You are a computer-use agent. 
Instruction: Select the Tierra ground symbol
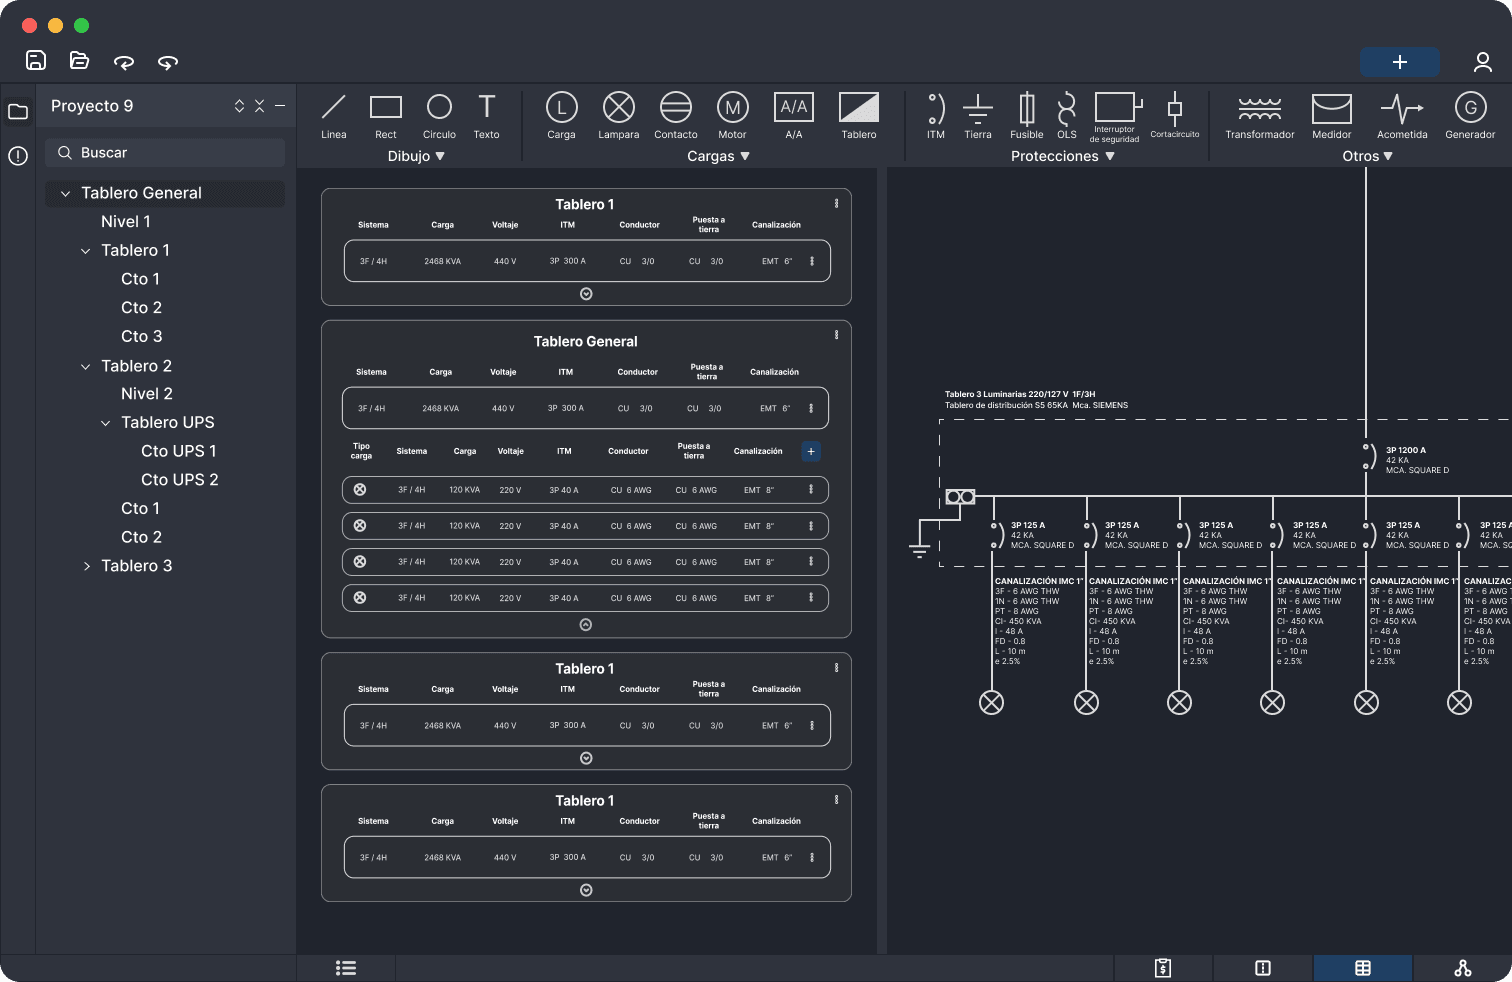click(x=978, y=116)
